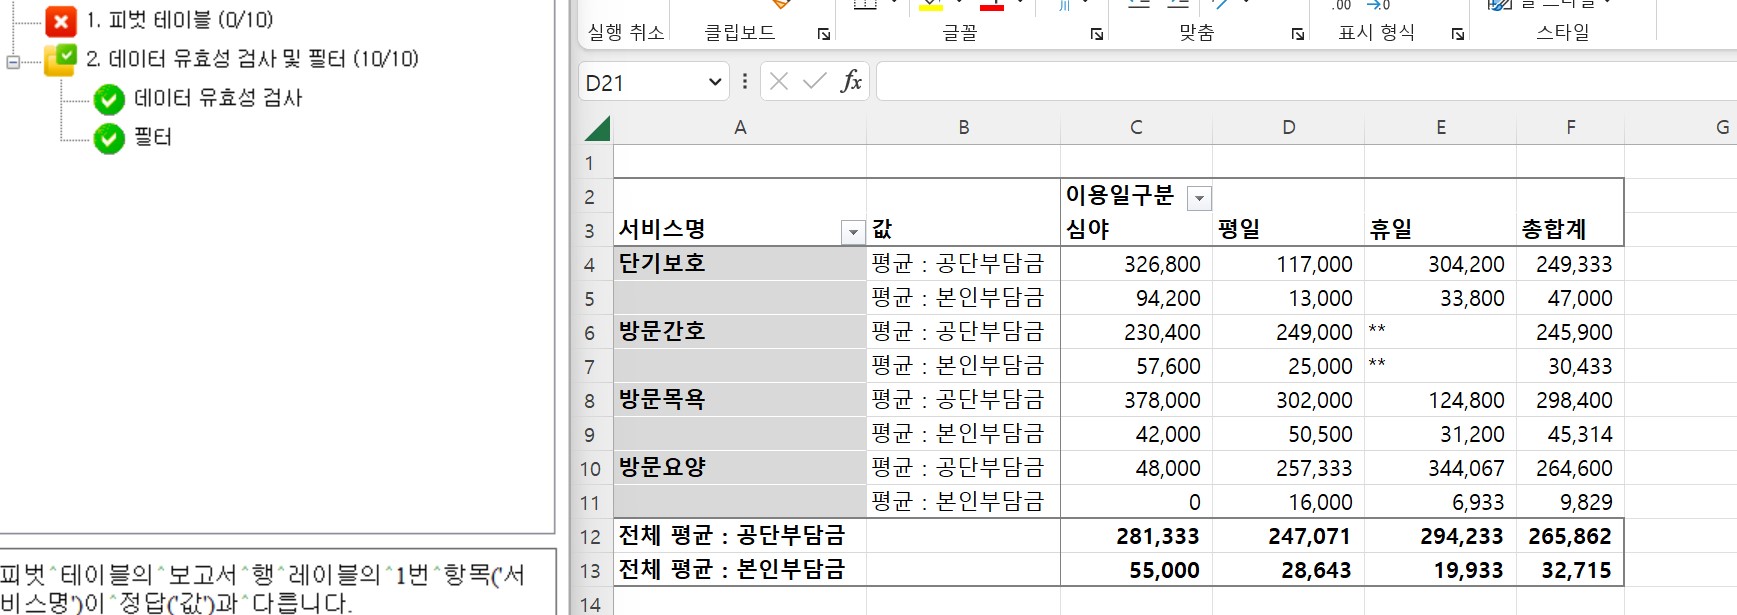Open the 맞춤 group dialog launcher
The width and height of the screenshot is (1737, 615).
[x=1298, y=34]
